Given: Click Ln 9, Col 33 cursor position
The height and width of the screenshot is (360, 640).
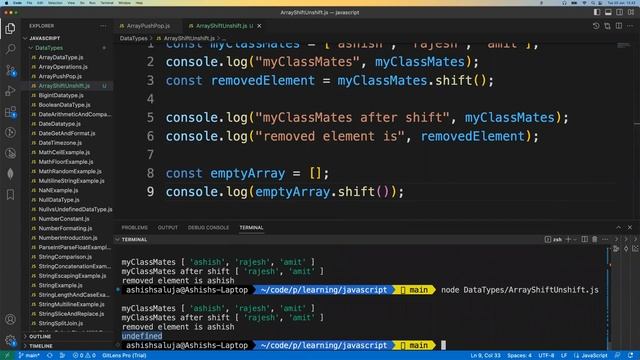Looking at the screenshot, I should coord(485,356).
